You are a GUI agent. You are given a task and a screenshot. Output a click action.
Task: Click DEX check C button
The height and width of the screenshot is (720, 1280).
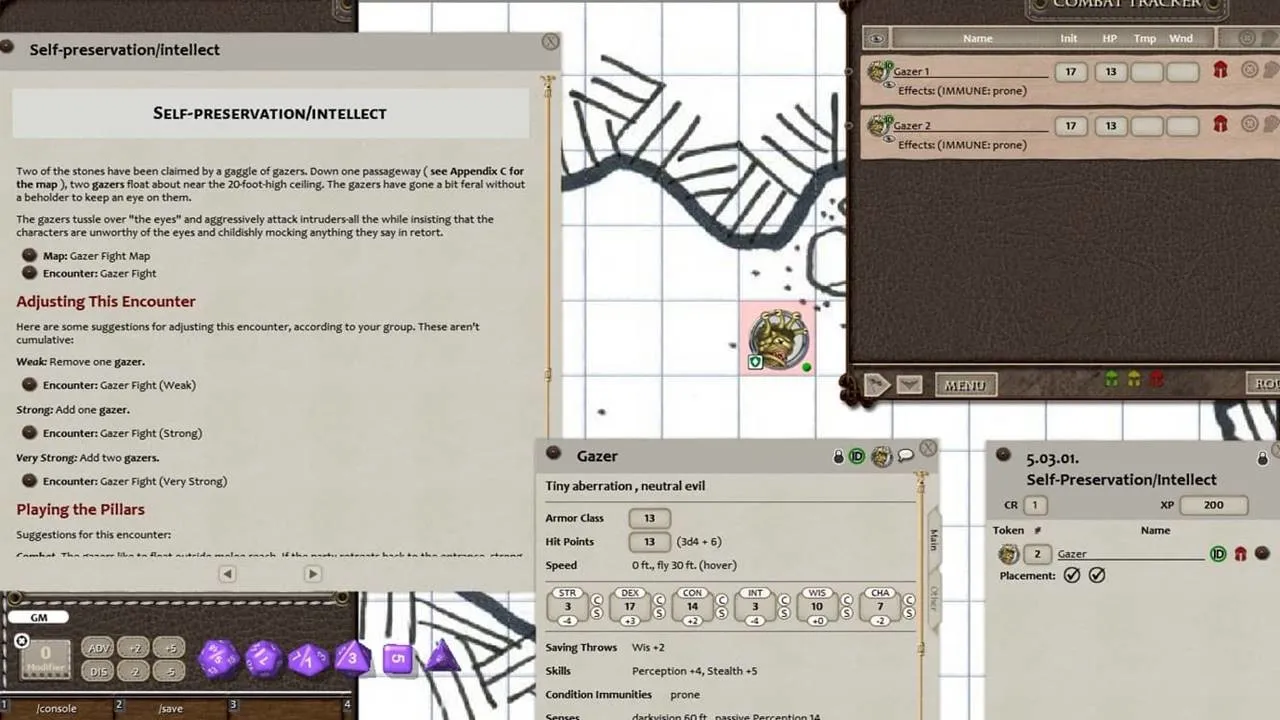[x=659, y=600]
